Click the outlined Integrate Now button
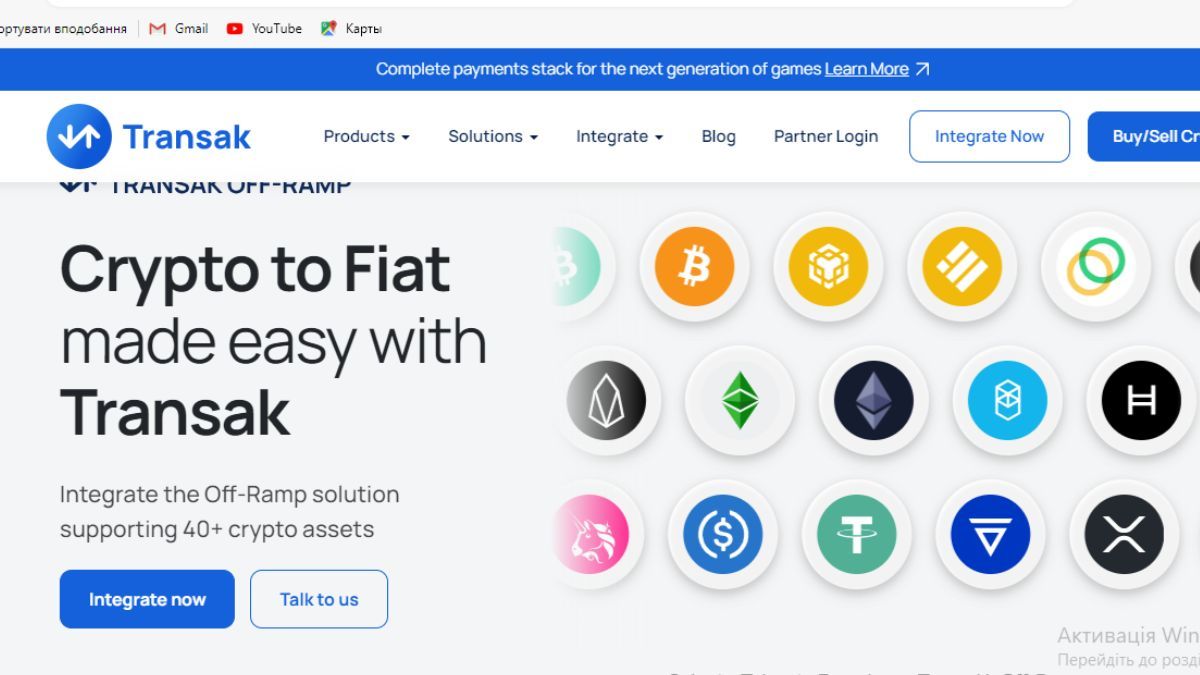1200x675 pixels. tap(989, 136)
